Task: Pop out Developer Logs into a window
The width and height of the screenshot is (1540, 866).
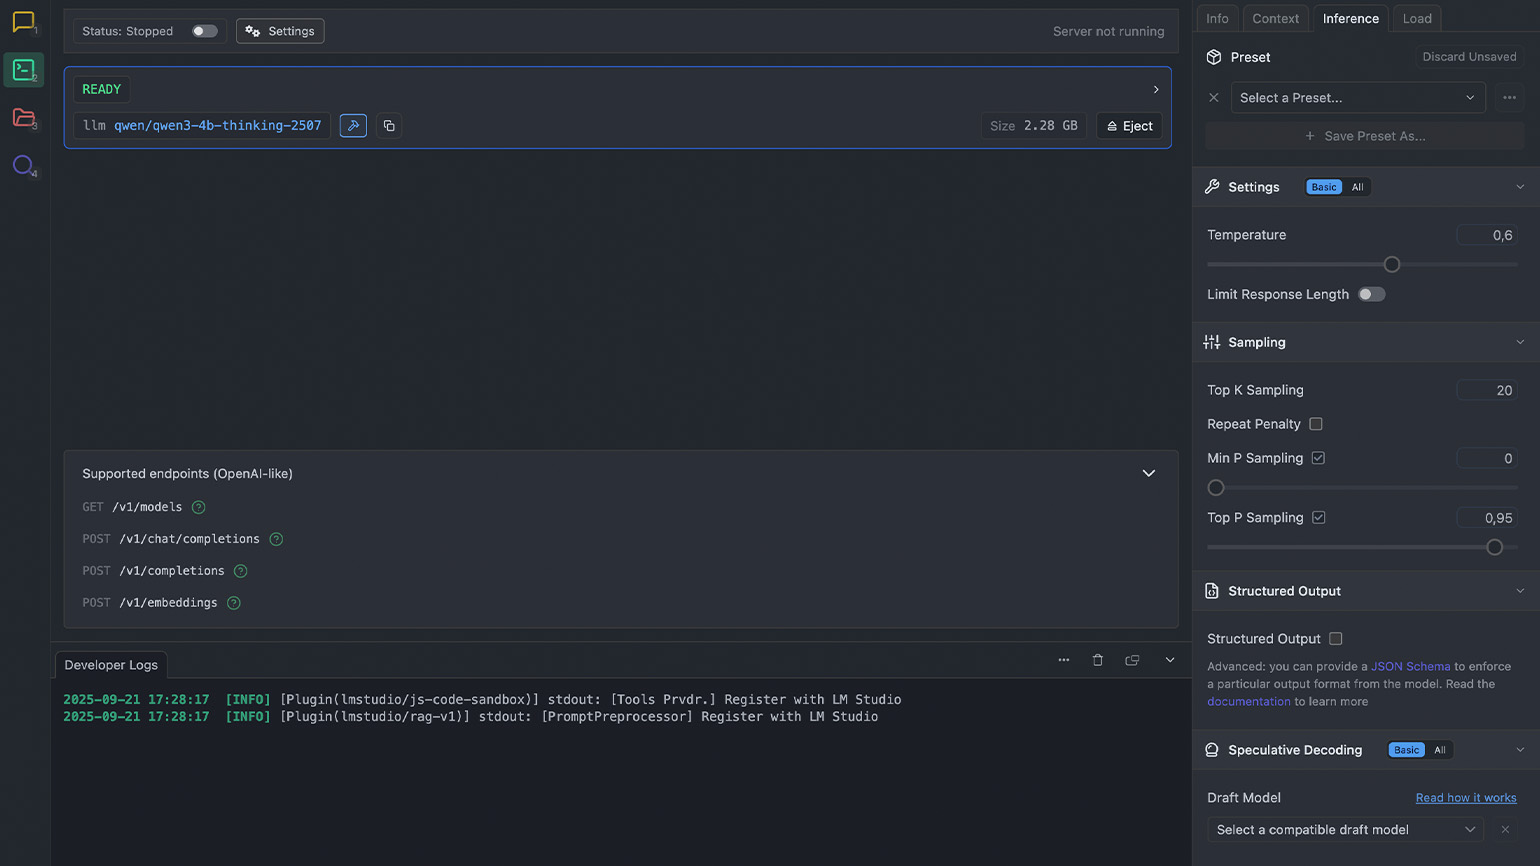Action: click(1132, 660)
